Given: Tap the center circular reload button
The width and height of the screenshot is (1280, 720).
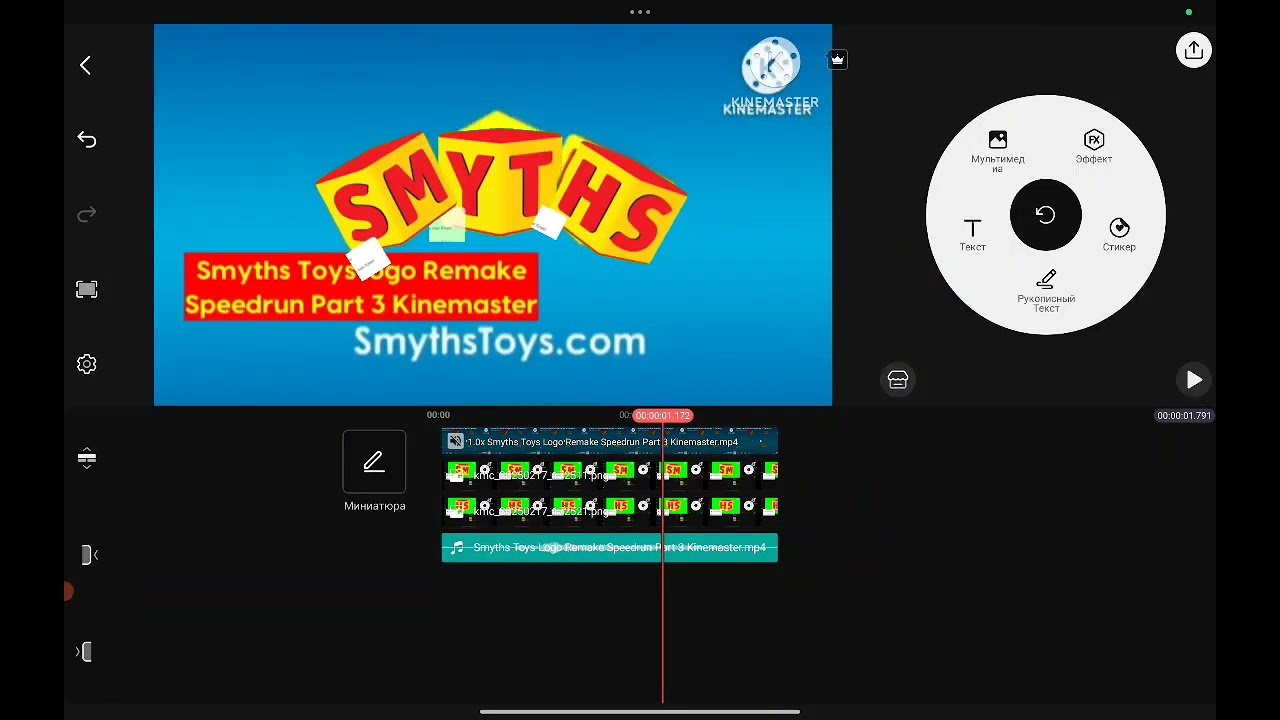Looking at the screenshot, I should coord(1046,215).
